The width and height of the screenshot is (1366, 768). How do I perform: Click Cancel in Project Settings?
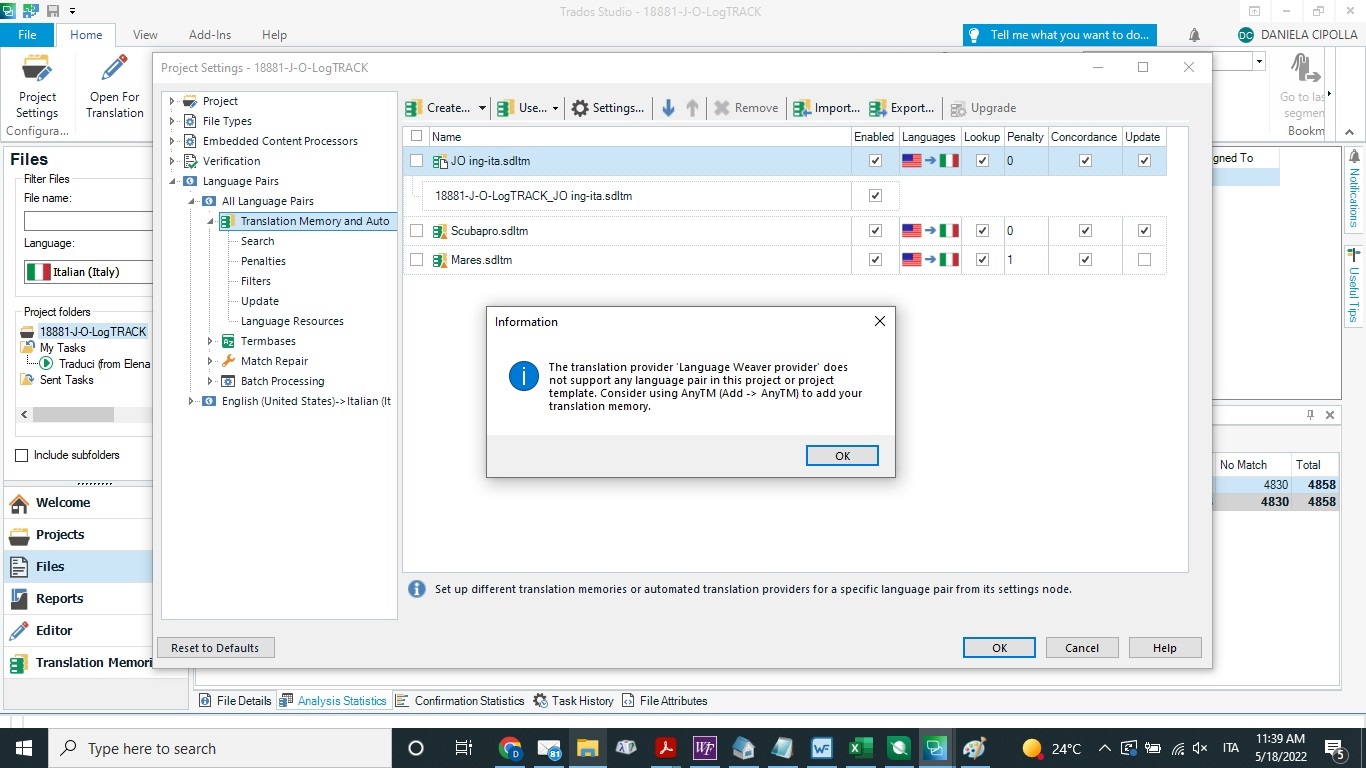pos(1082,648)
